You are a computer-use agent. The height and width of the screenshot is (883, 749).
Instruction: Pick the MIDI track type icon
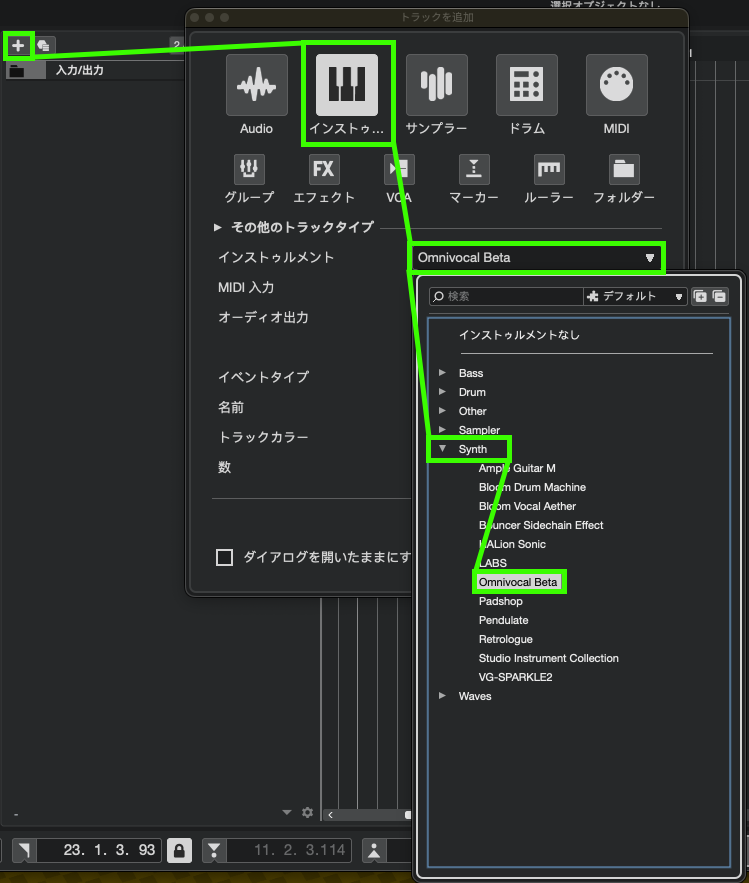click(x=617, y=86)
